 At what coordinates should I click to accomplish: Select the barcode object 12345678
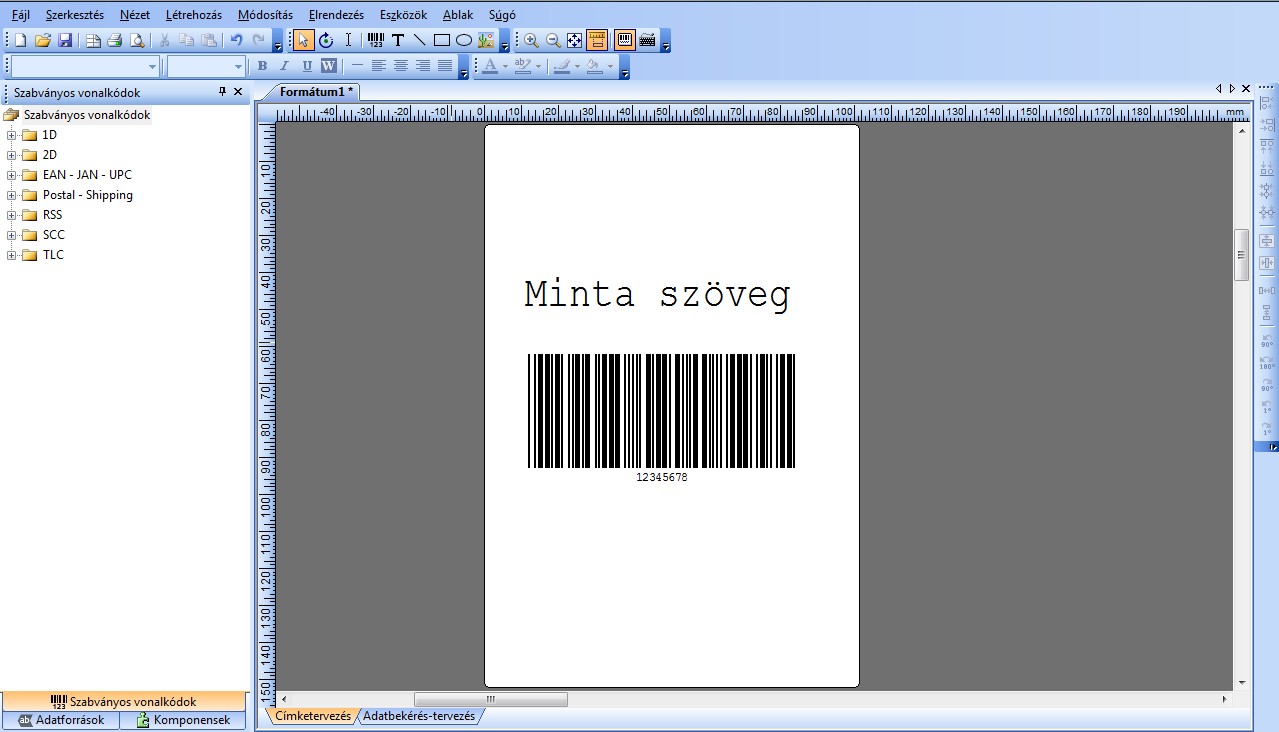[661, 418]
